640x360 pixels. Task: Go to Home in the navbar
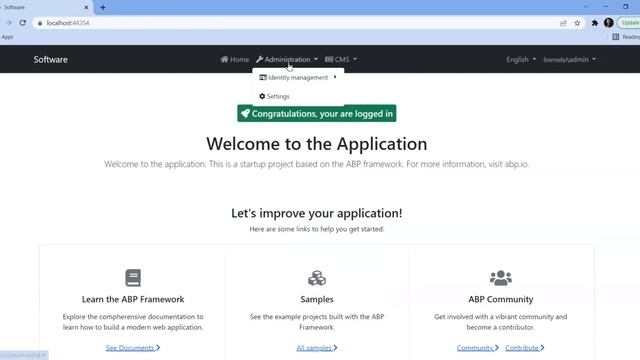[x=235, y=60]
